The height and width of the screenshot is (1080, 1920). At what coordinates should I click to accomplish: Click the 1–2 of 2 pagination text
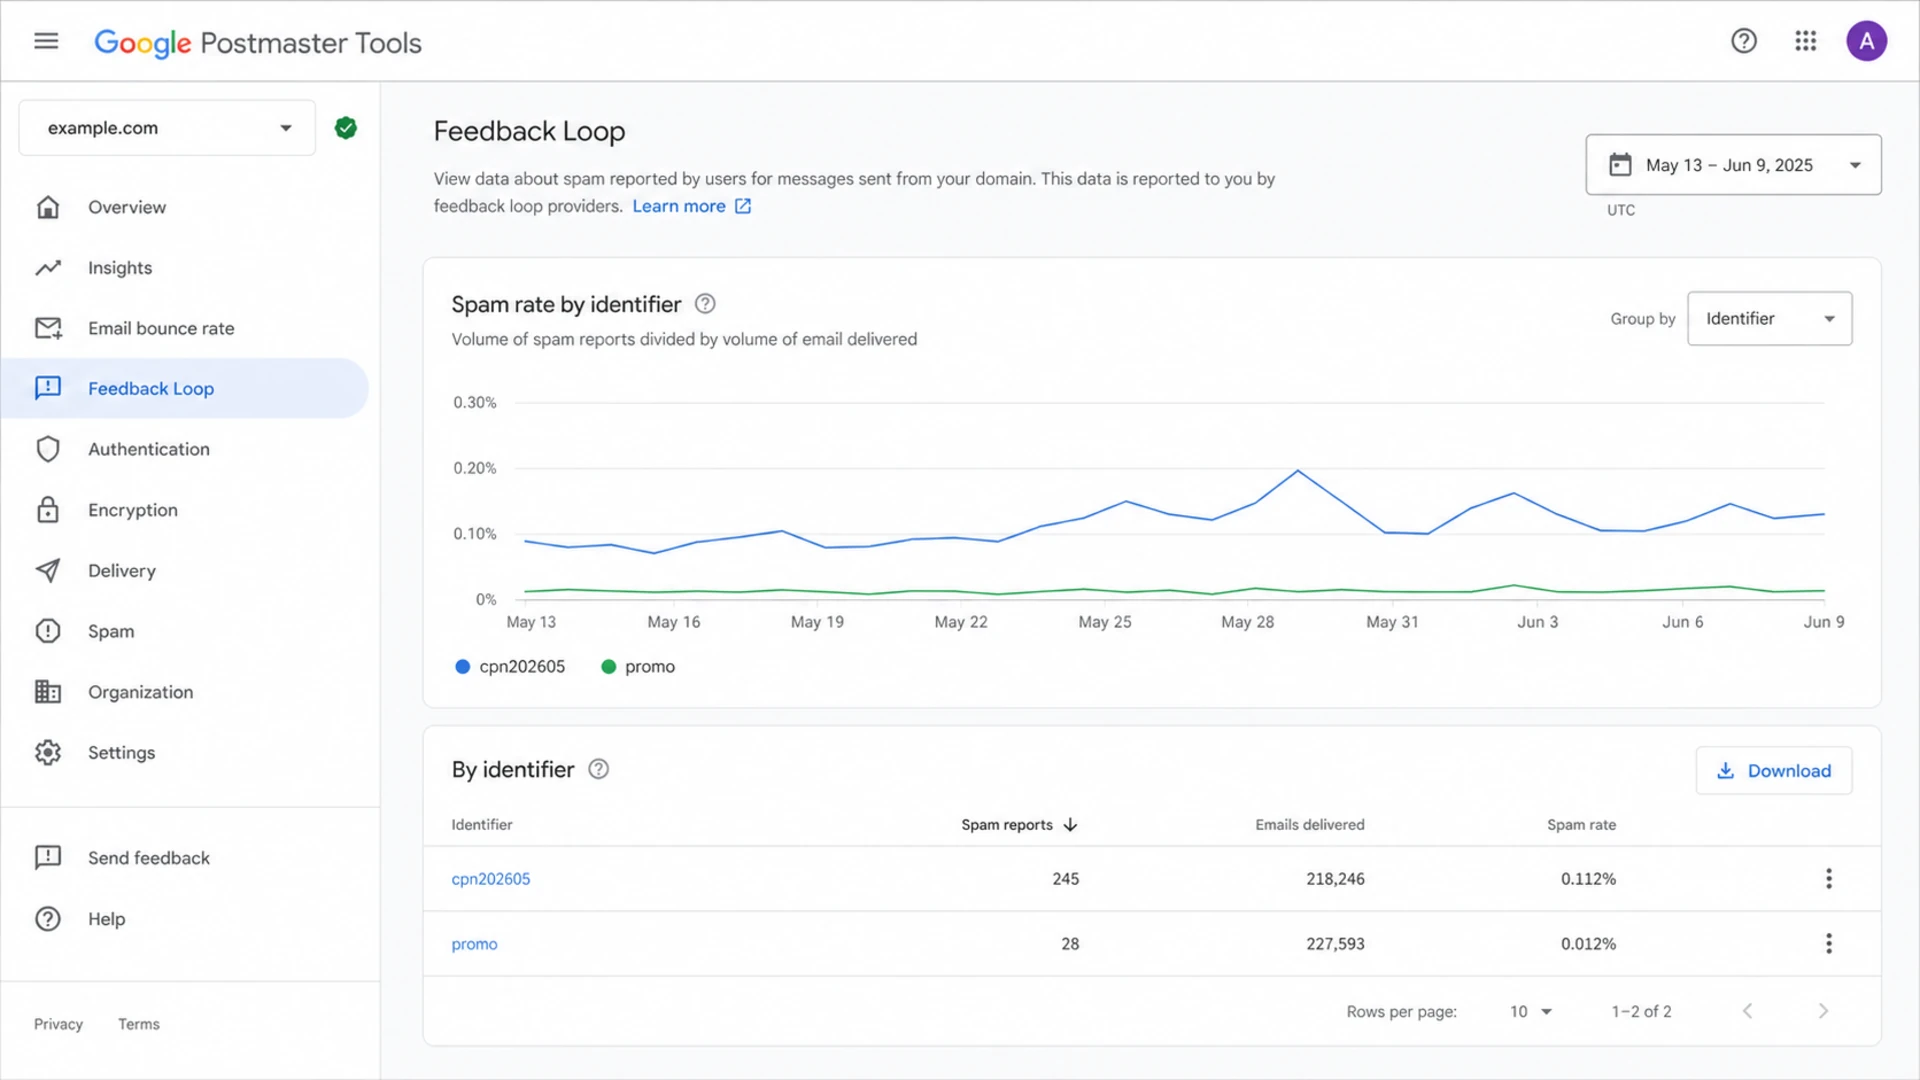coord(1641,1011)
